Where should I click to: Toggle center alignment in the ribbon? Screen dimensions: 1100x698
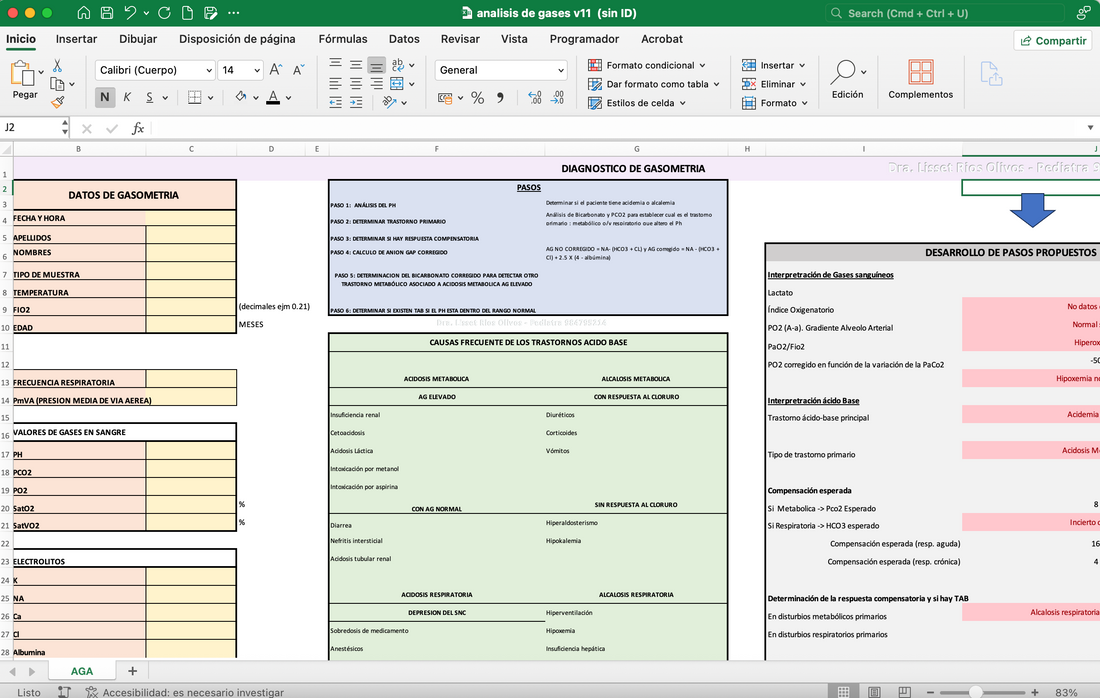[x=356, y=83]
